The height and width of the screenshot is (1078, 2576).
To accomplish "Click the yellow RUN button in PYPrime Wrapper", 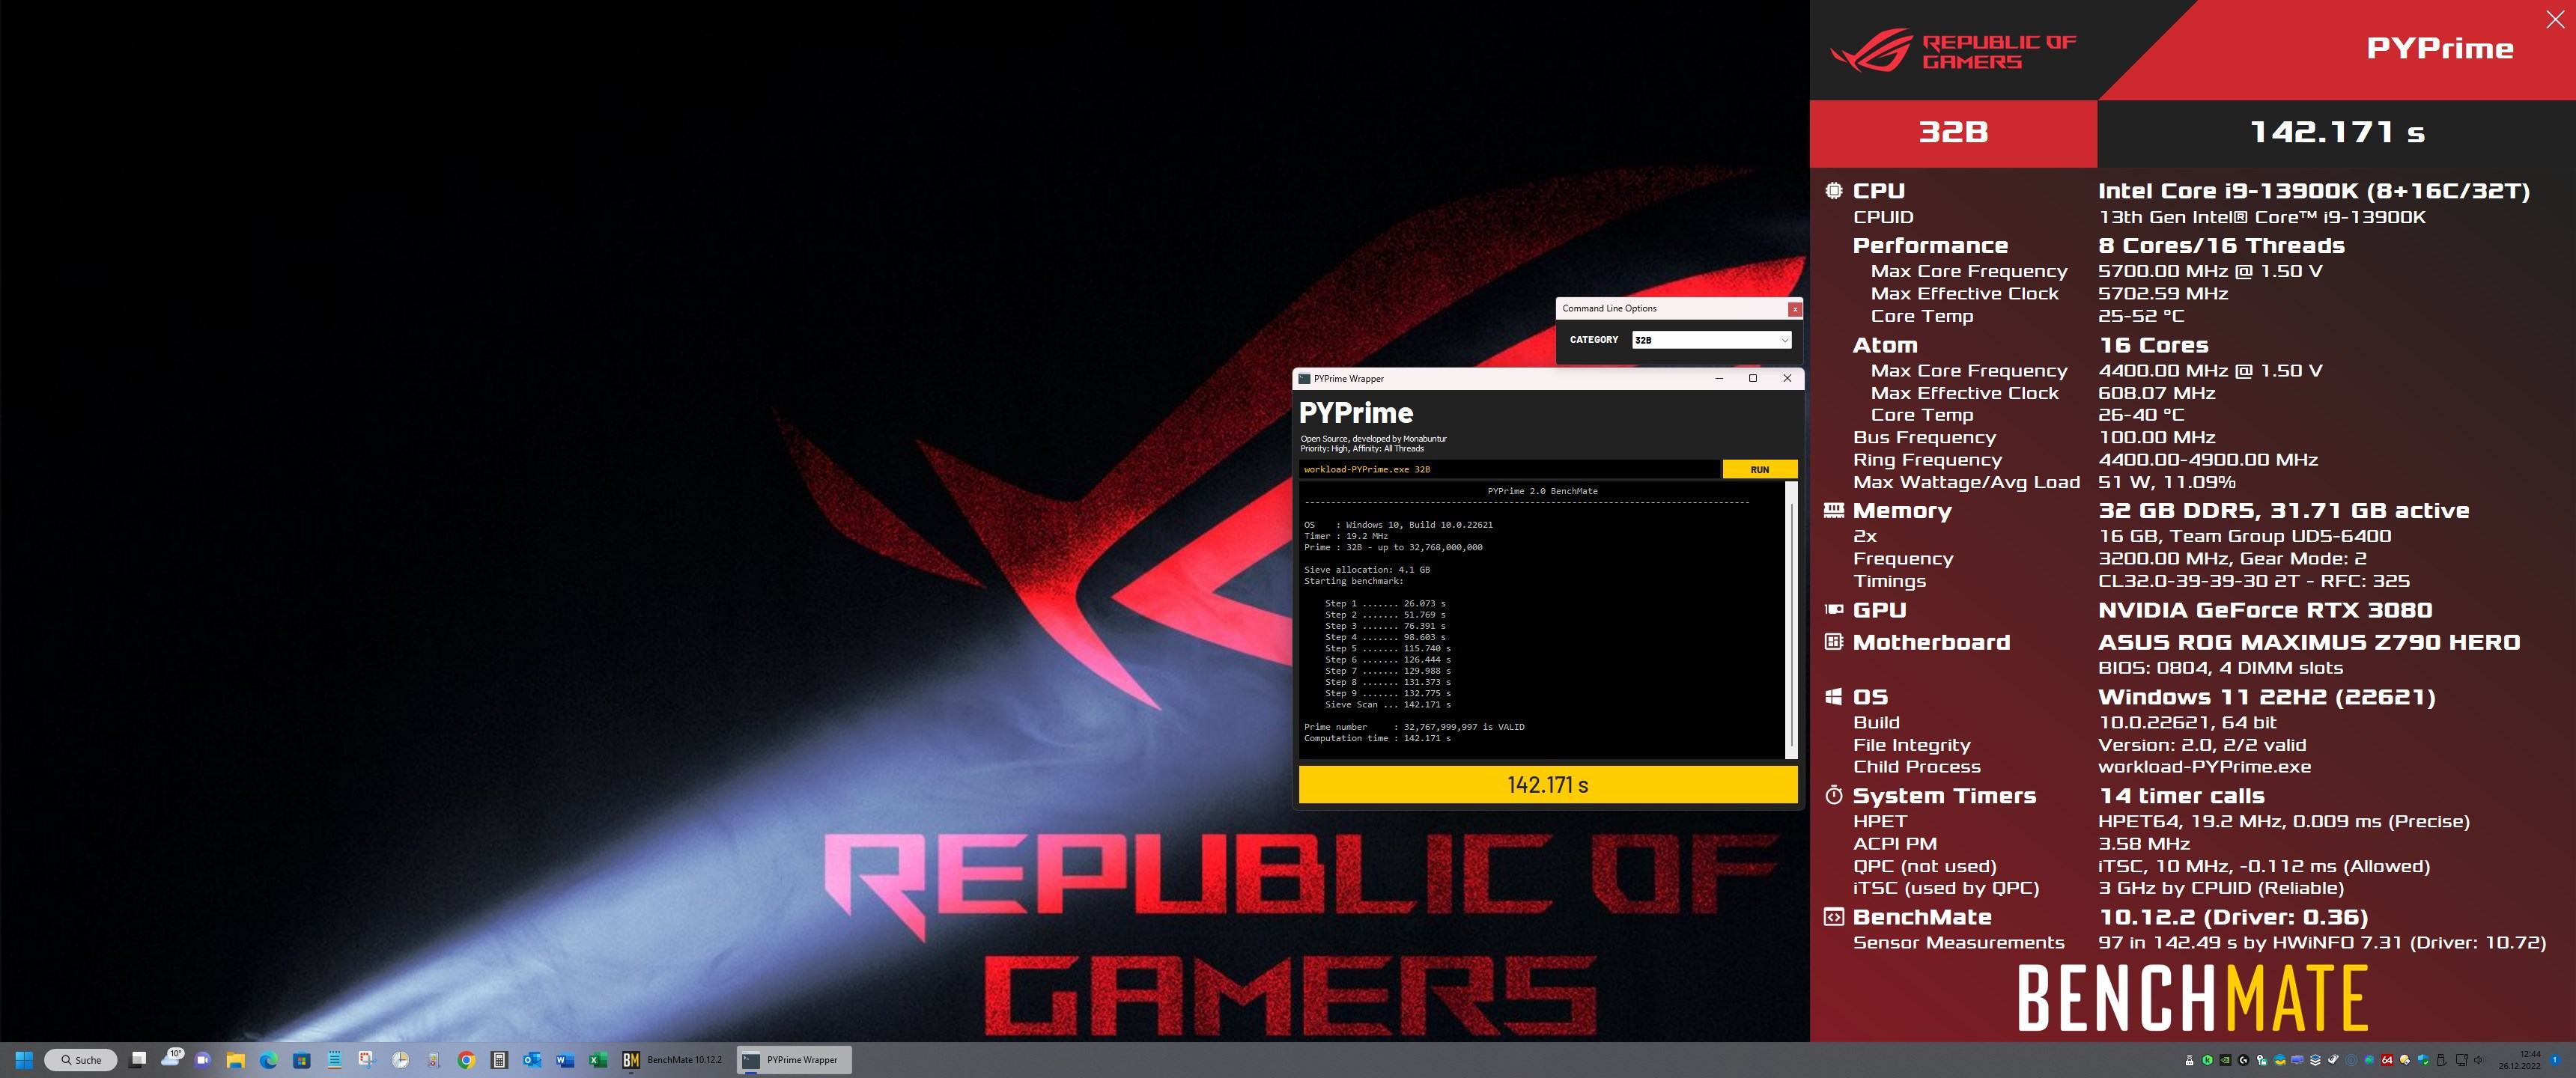I will tap(1759, 469).
